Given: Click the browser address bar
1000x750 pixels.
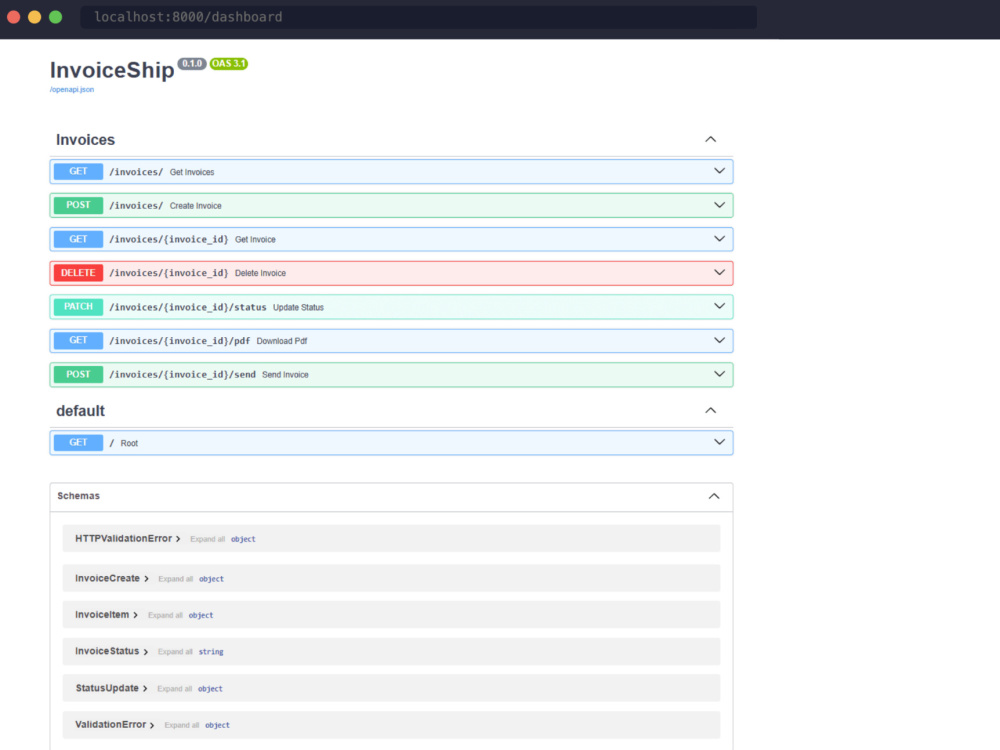Looking at the screenshot, I should pyautogui.click(x=420, y=17).
